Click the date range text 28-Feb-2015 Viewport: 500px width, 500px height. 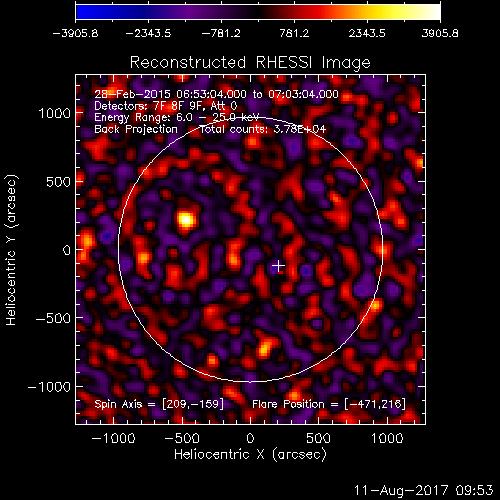(x=133, y=94)
